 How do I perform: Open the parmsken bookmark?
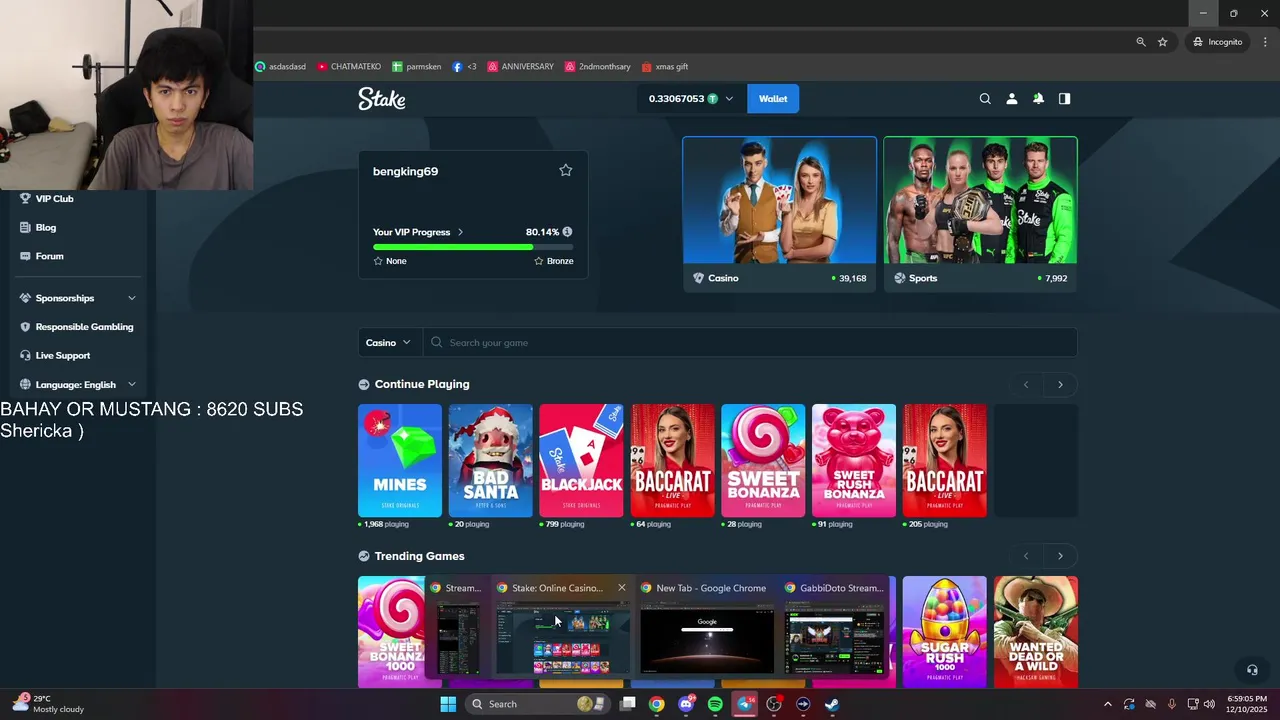pos(417,67)
